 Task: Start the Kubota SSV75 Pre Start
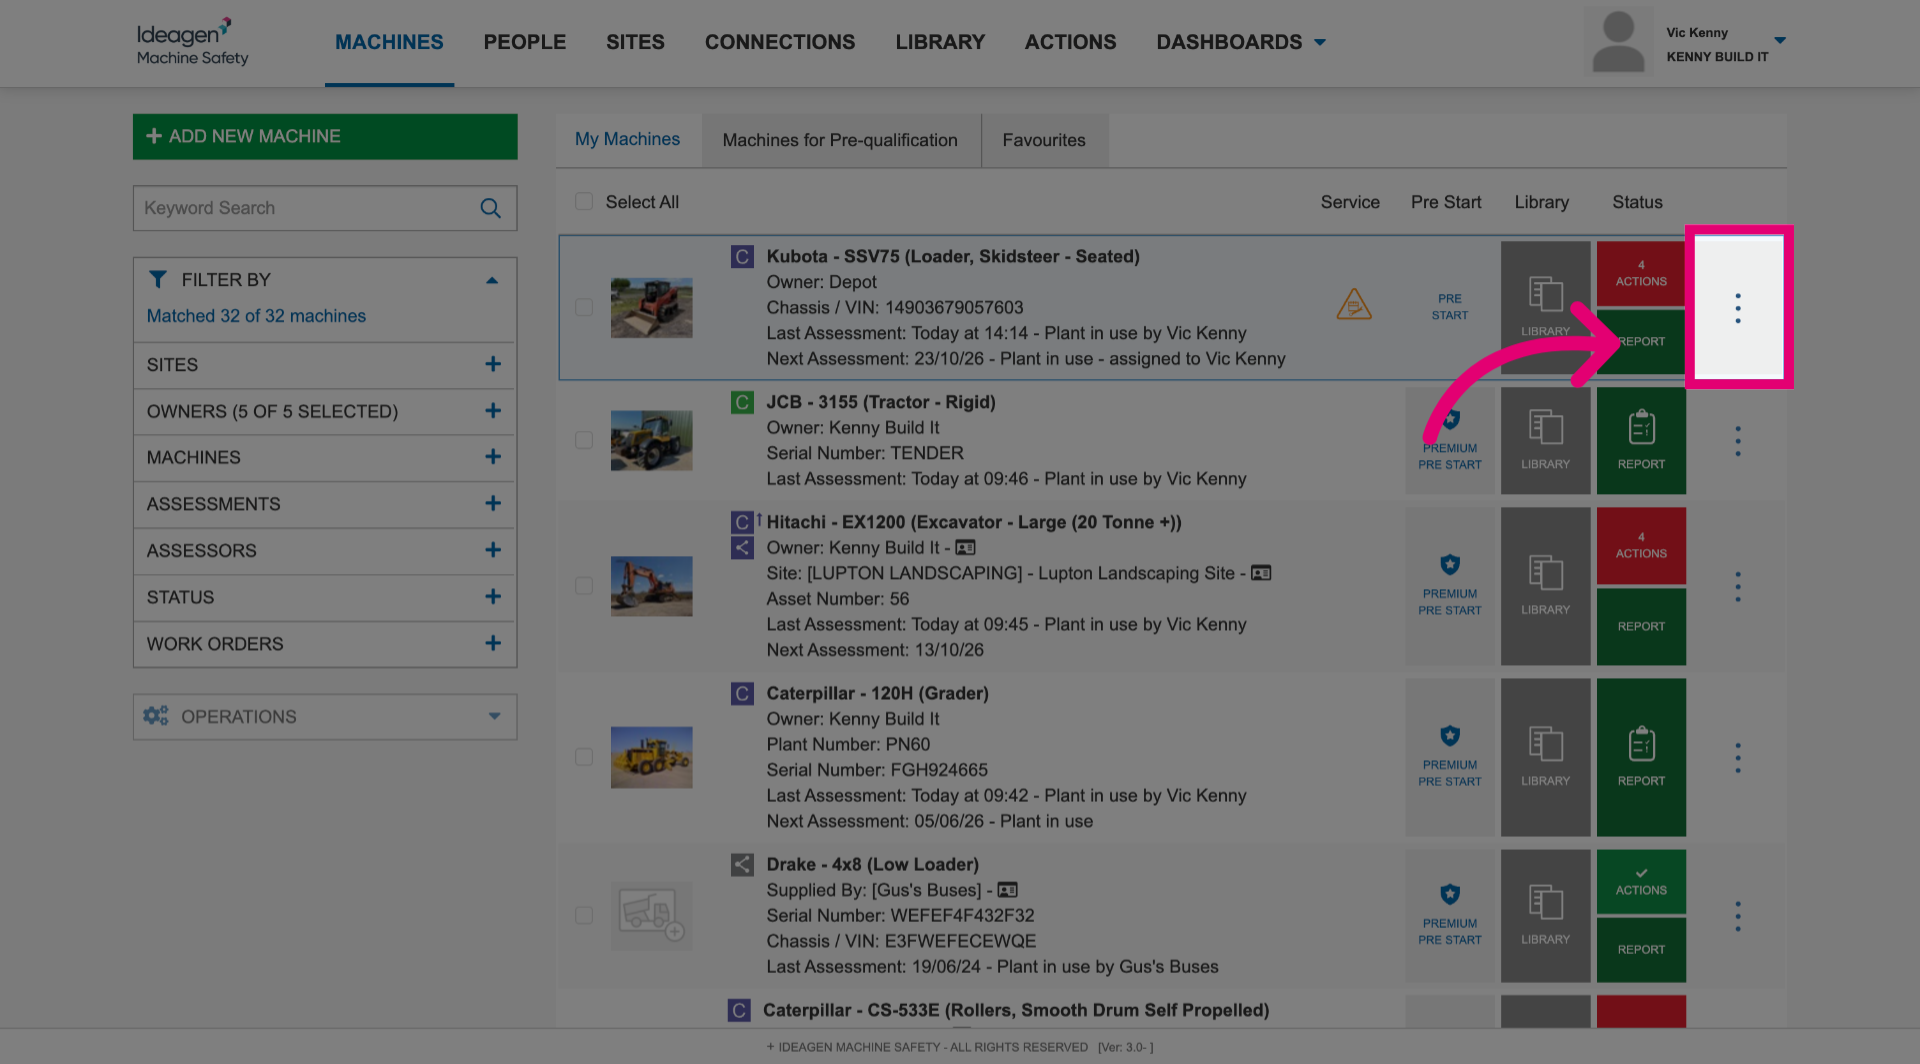[x=1450, y=306]
